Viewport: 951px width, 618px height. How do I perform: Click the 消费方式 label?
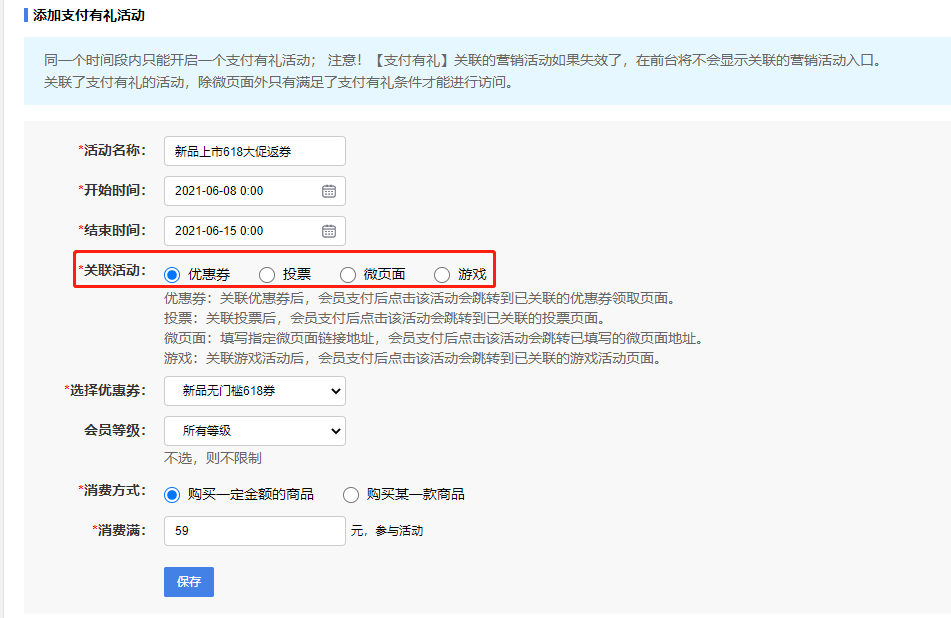point(112,490)
